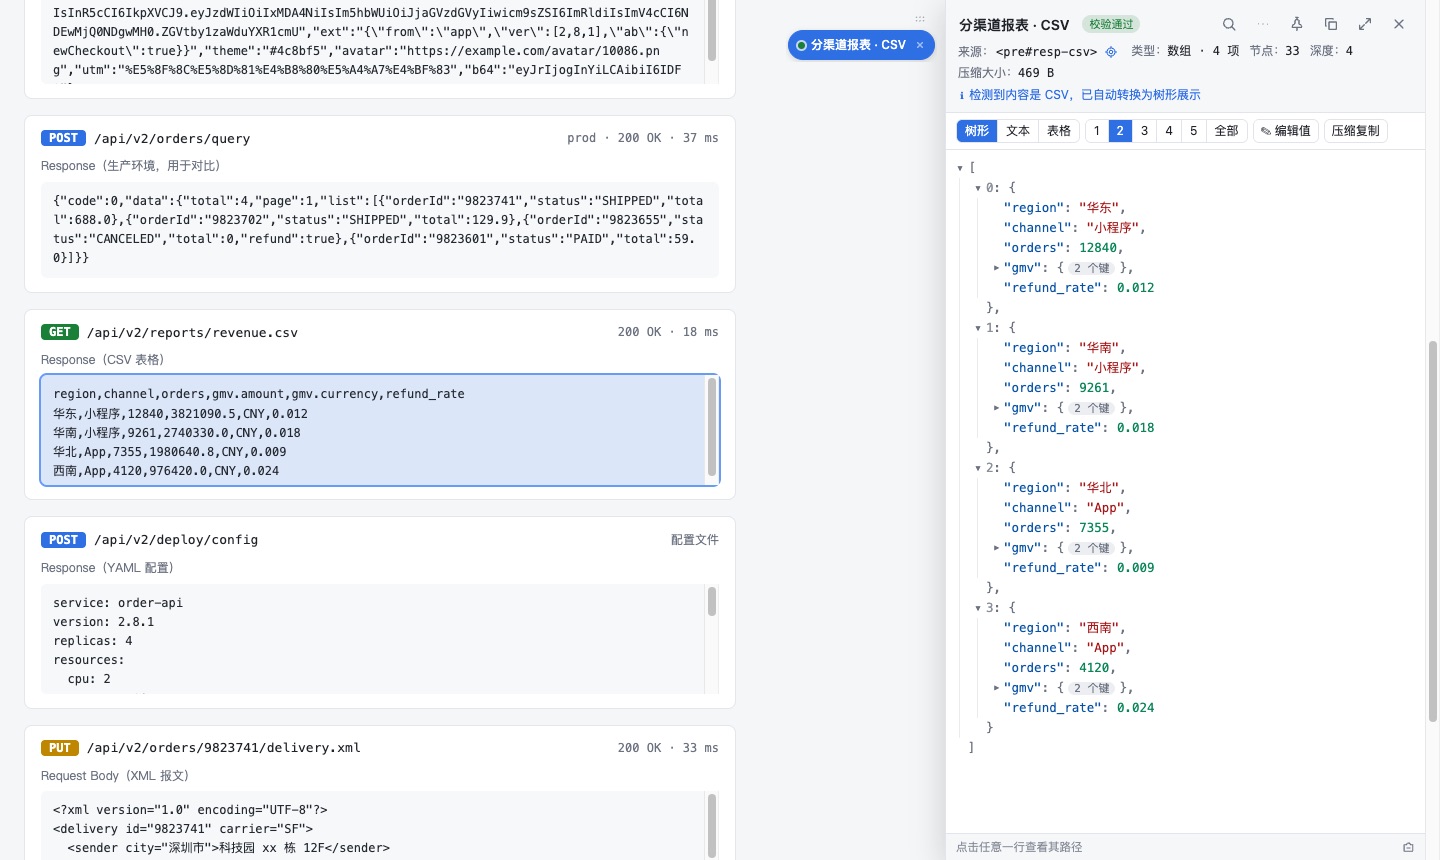Click the copy icon in the panel header
Image resolution: width=1440 pixels, height=860 pixels.
click(1331, 24)
